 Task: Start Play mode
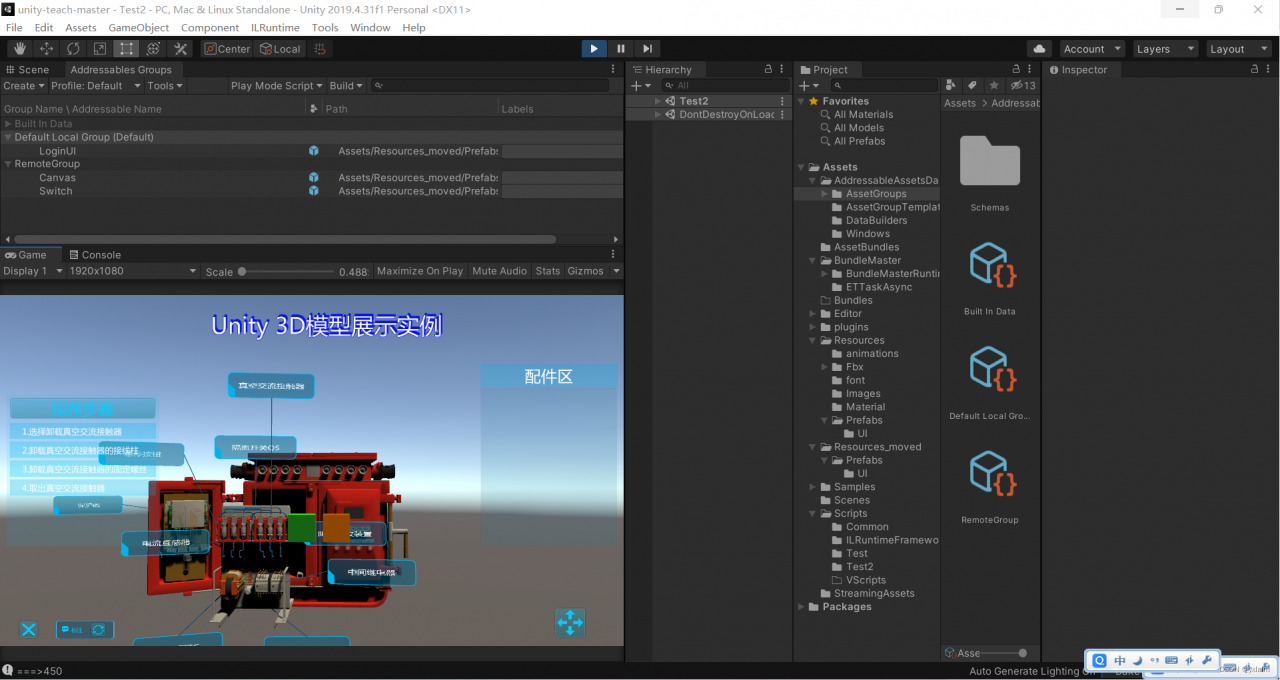coord(594,48)
